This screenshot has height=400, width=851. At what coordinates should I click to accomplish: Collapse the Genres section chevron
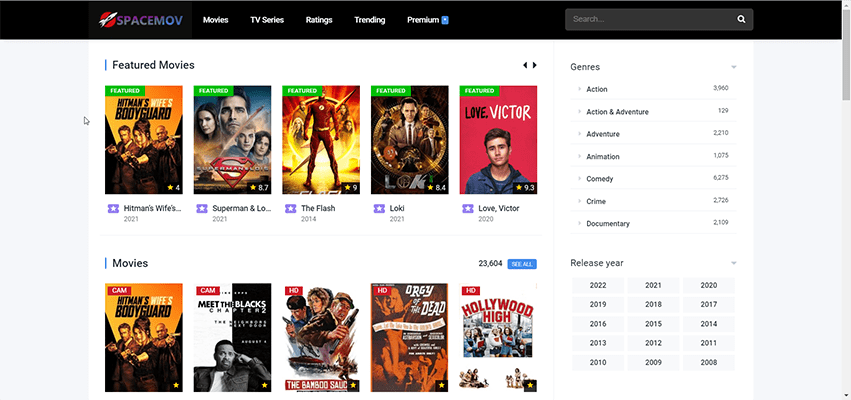click(734, 67)
